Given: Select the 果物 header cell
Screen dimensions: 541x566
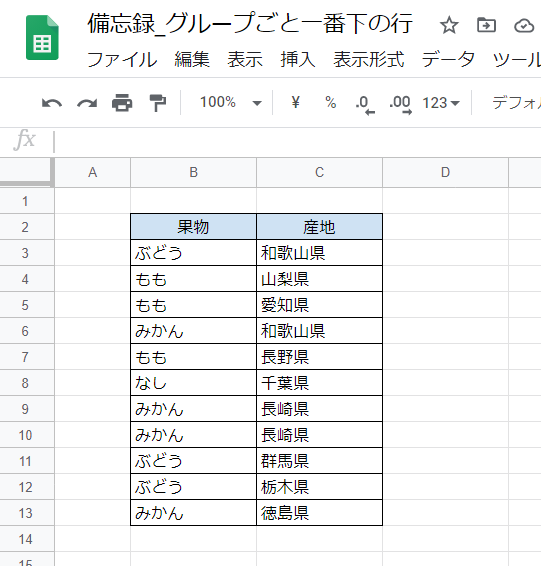Looking at the screenshot, I should [193, 227].
